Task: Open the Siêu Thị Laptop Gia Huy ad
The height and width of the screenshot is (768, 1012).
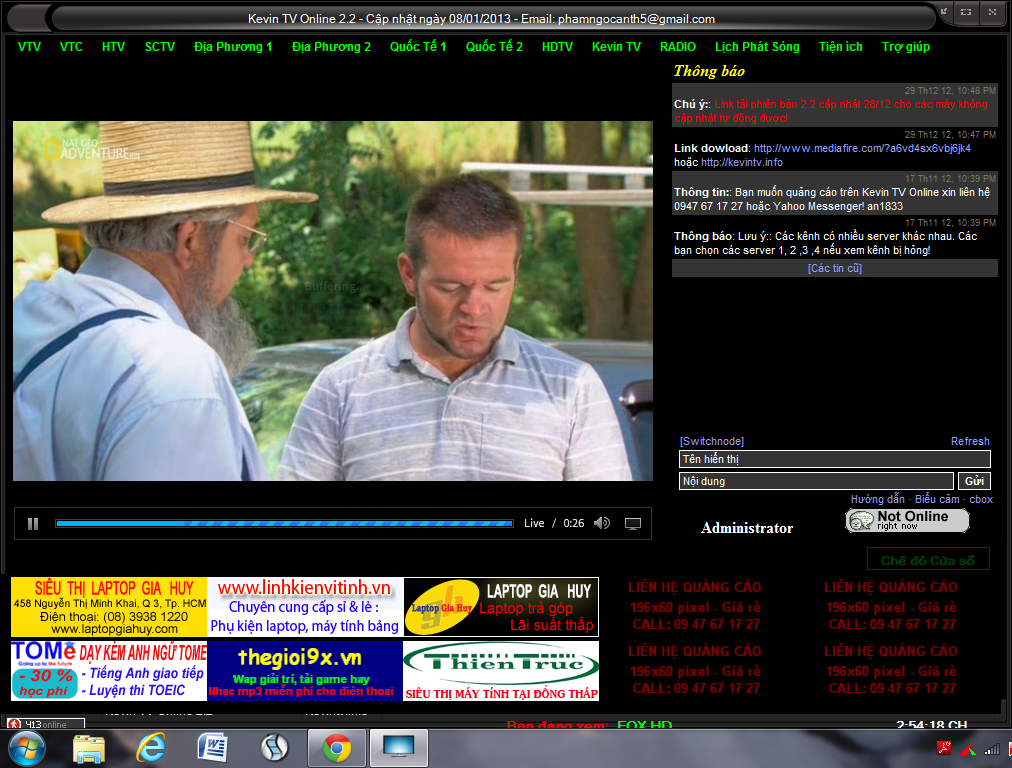Action: pyautogui.click(x=109, y=607)
